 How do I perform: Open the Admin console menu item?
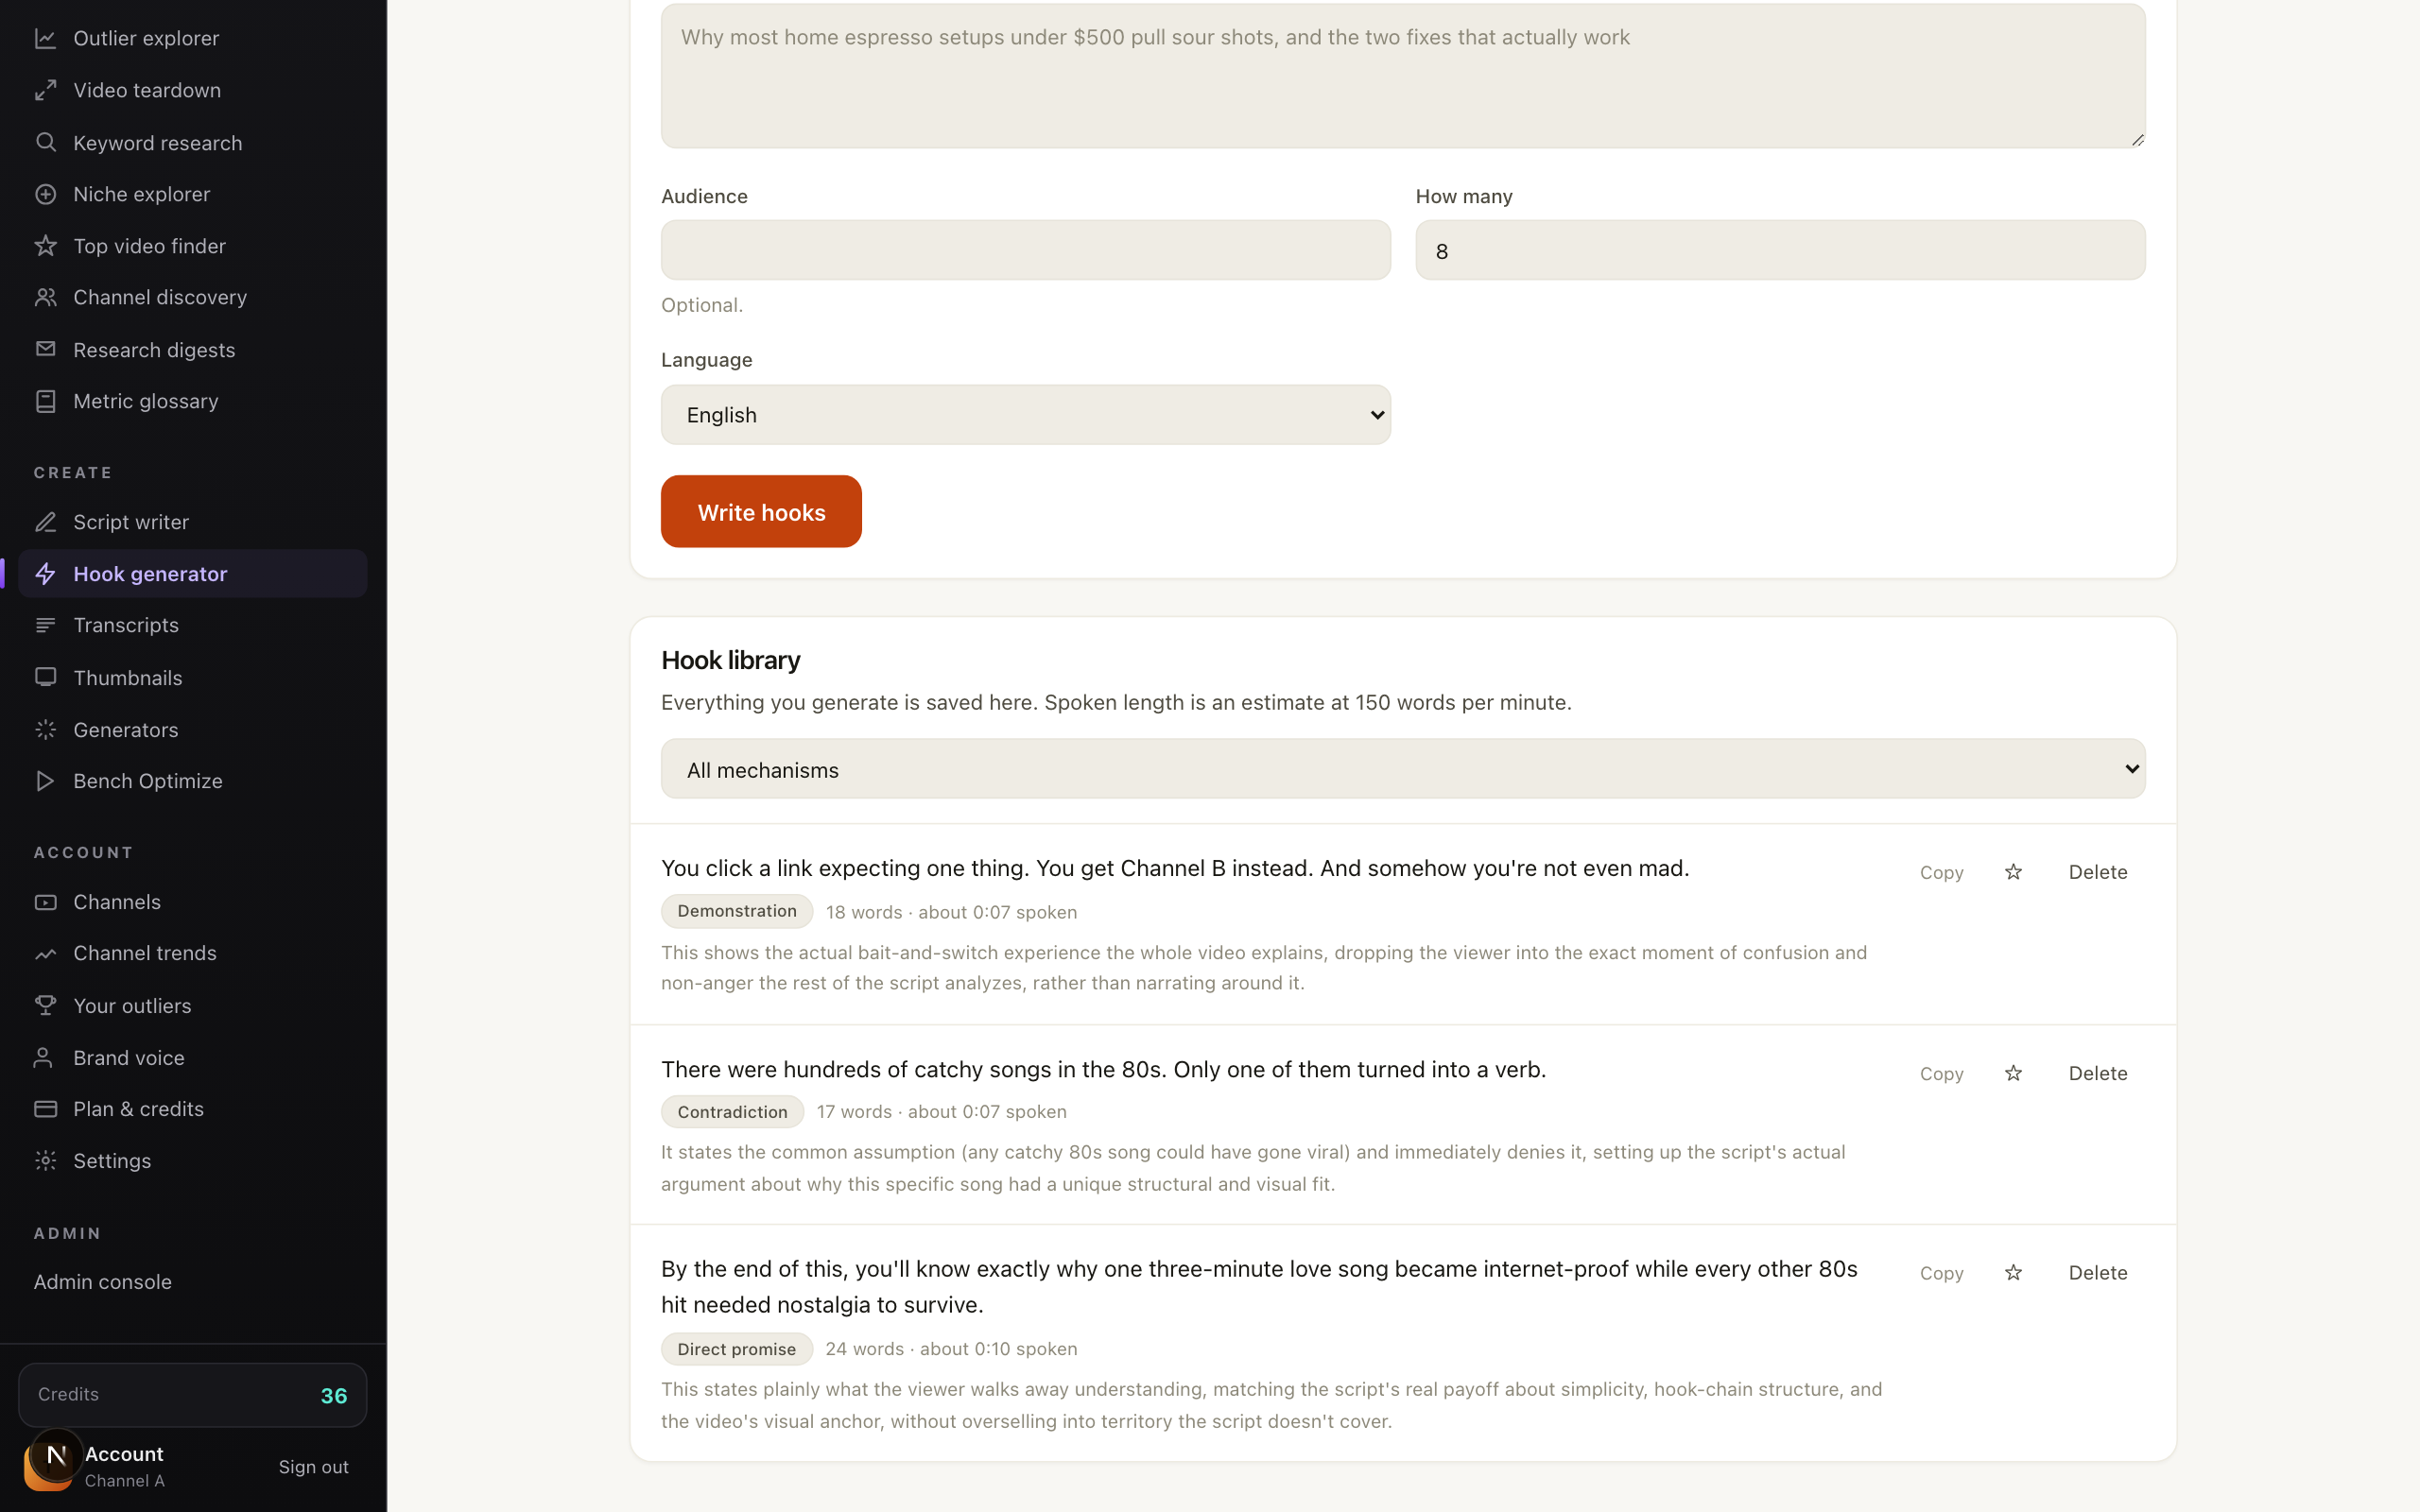[x=102, y=1281]
